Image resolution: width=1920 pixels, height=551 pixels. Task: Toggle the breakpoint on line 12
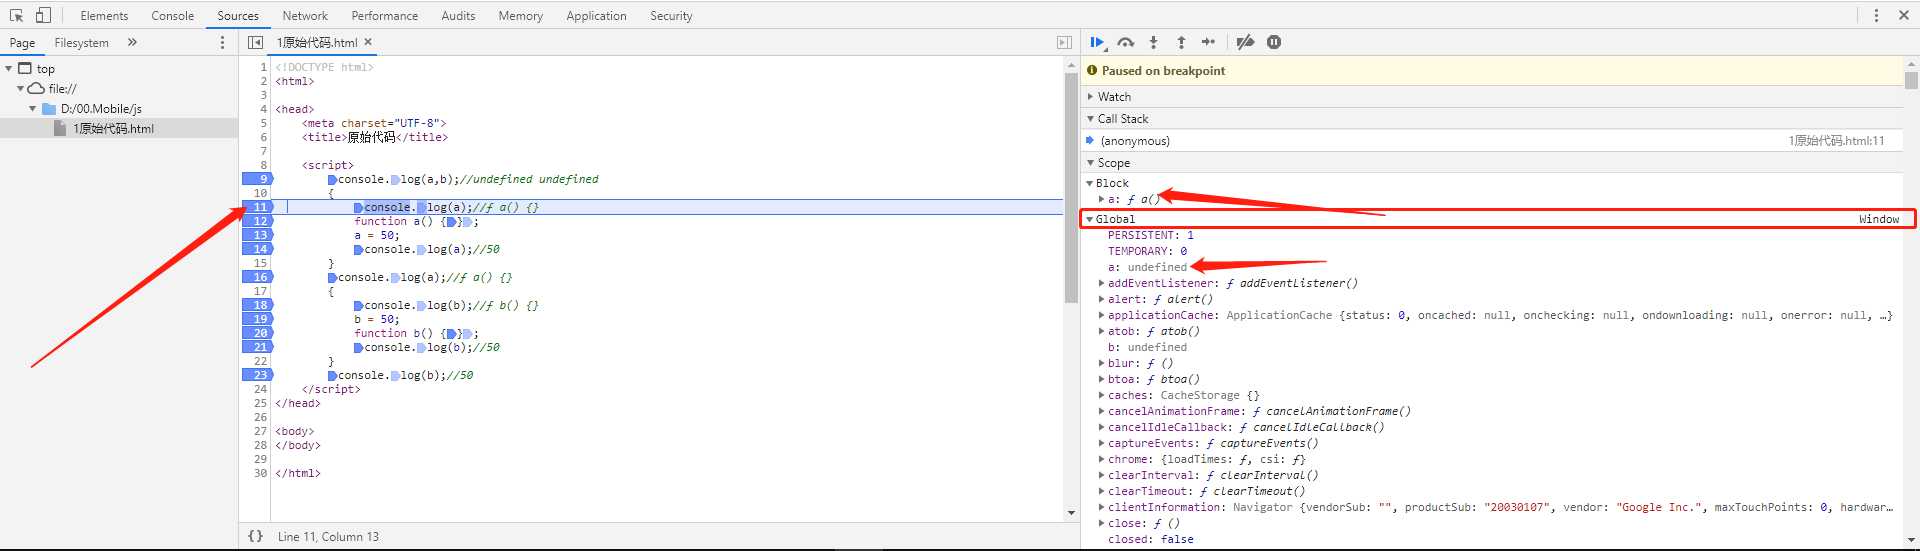(257, 221)
